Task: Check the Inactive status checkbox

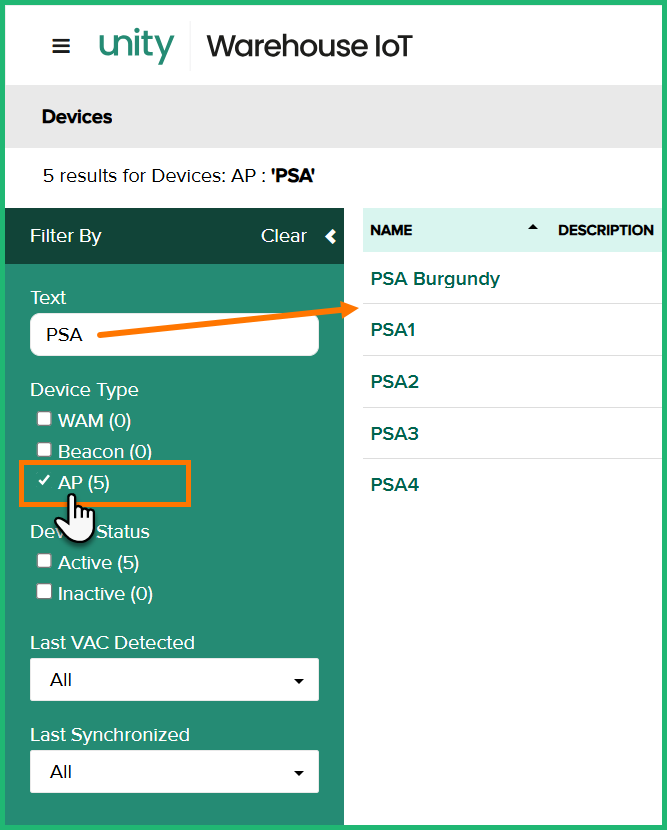Action: 44,592
